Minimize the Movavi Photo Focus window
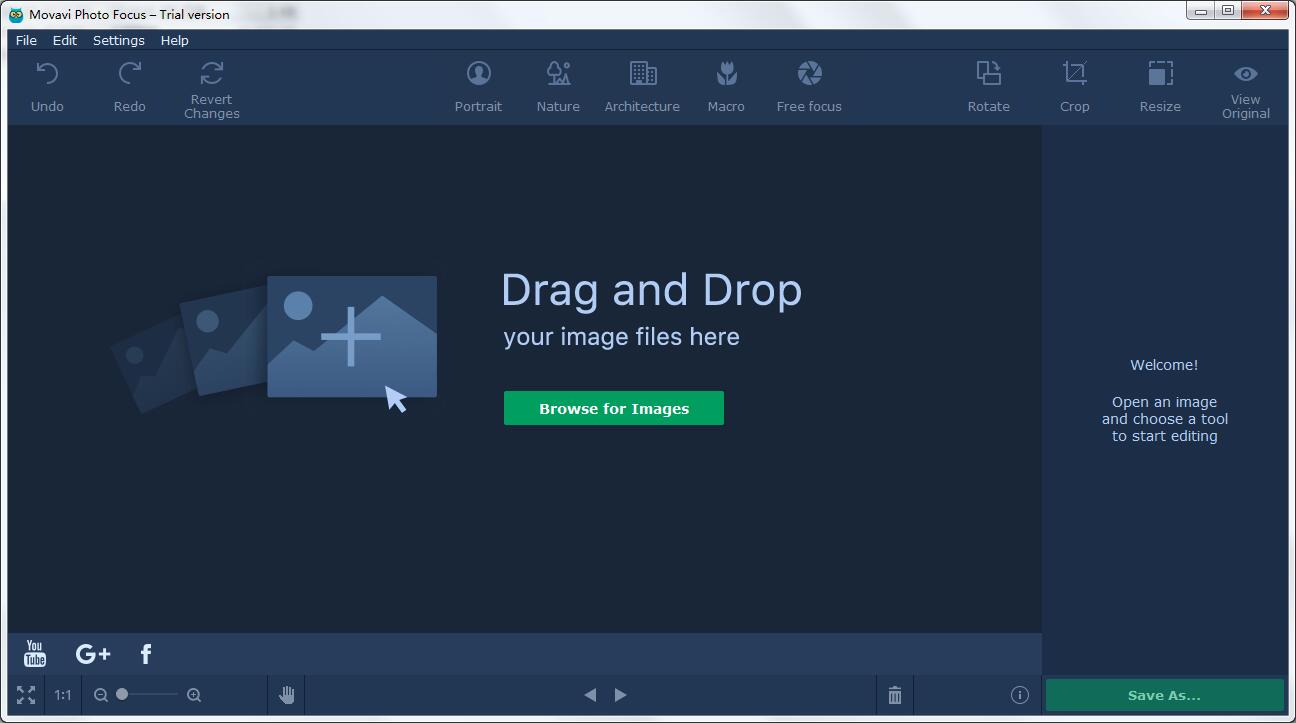Image resolution: width=1296 pixels, height=723 pixels. pyautogui.click(x=1200, y=10)
